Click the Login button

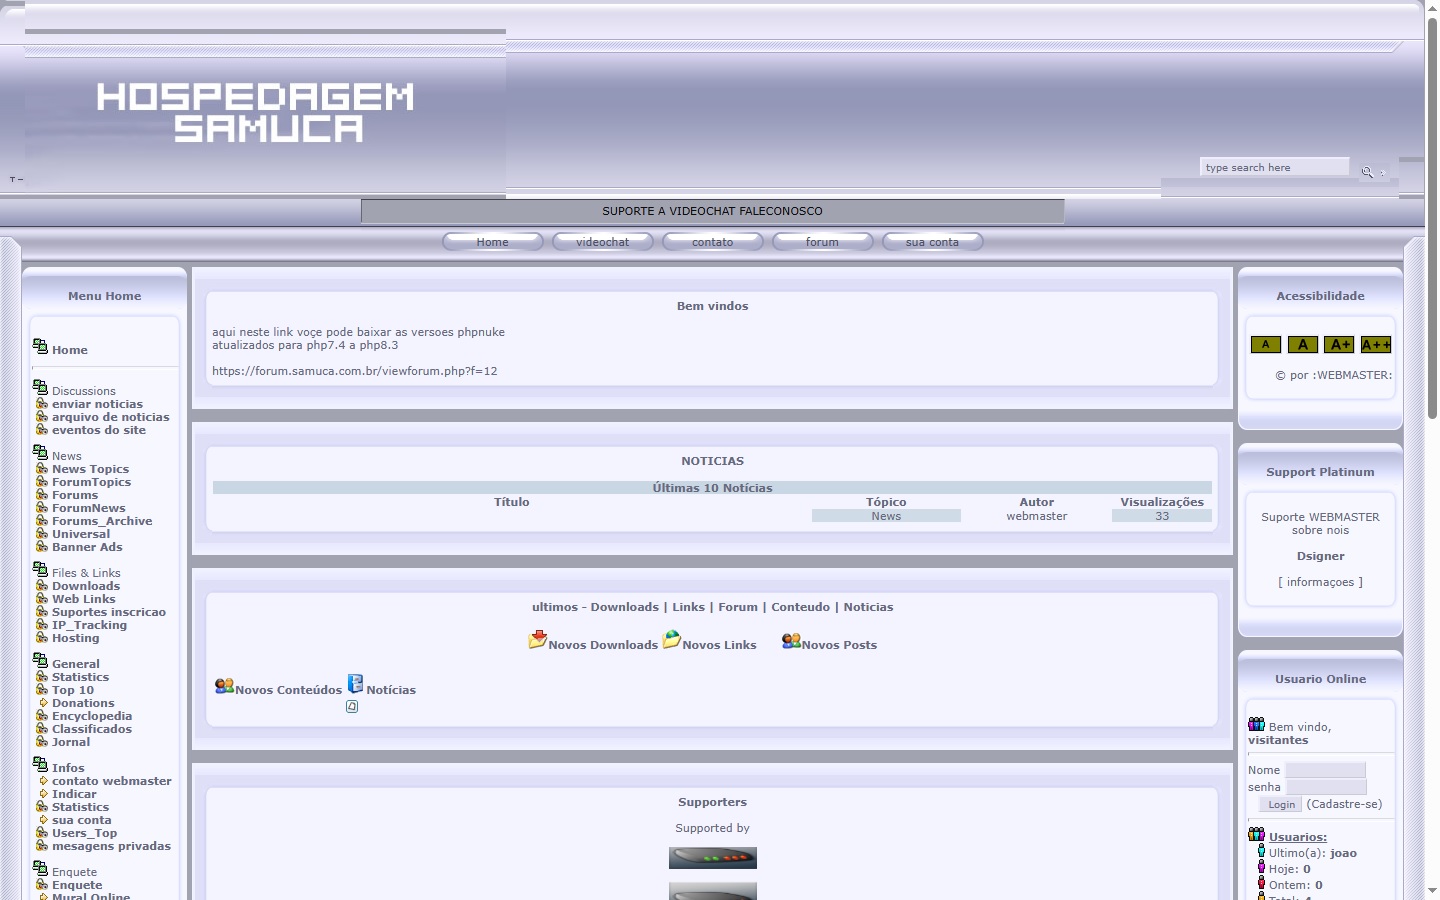(x=1281, y=805)
